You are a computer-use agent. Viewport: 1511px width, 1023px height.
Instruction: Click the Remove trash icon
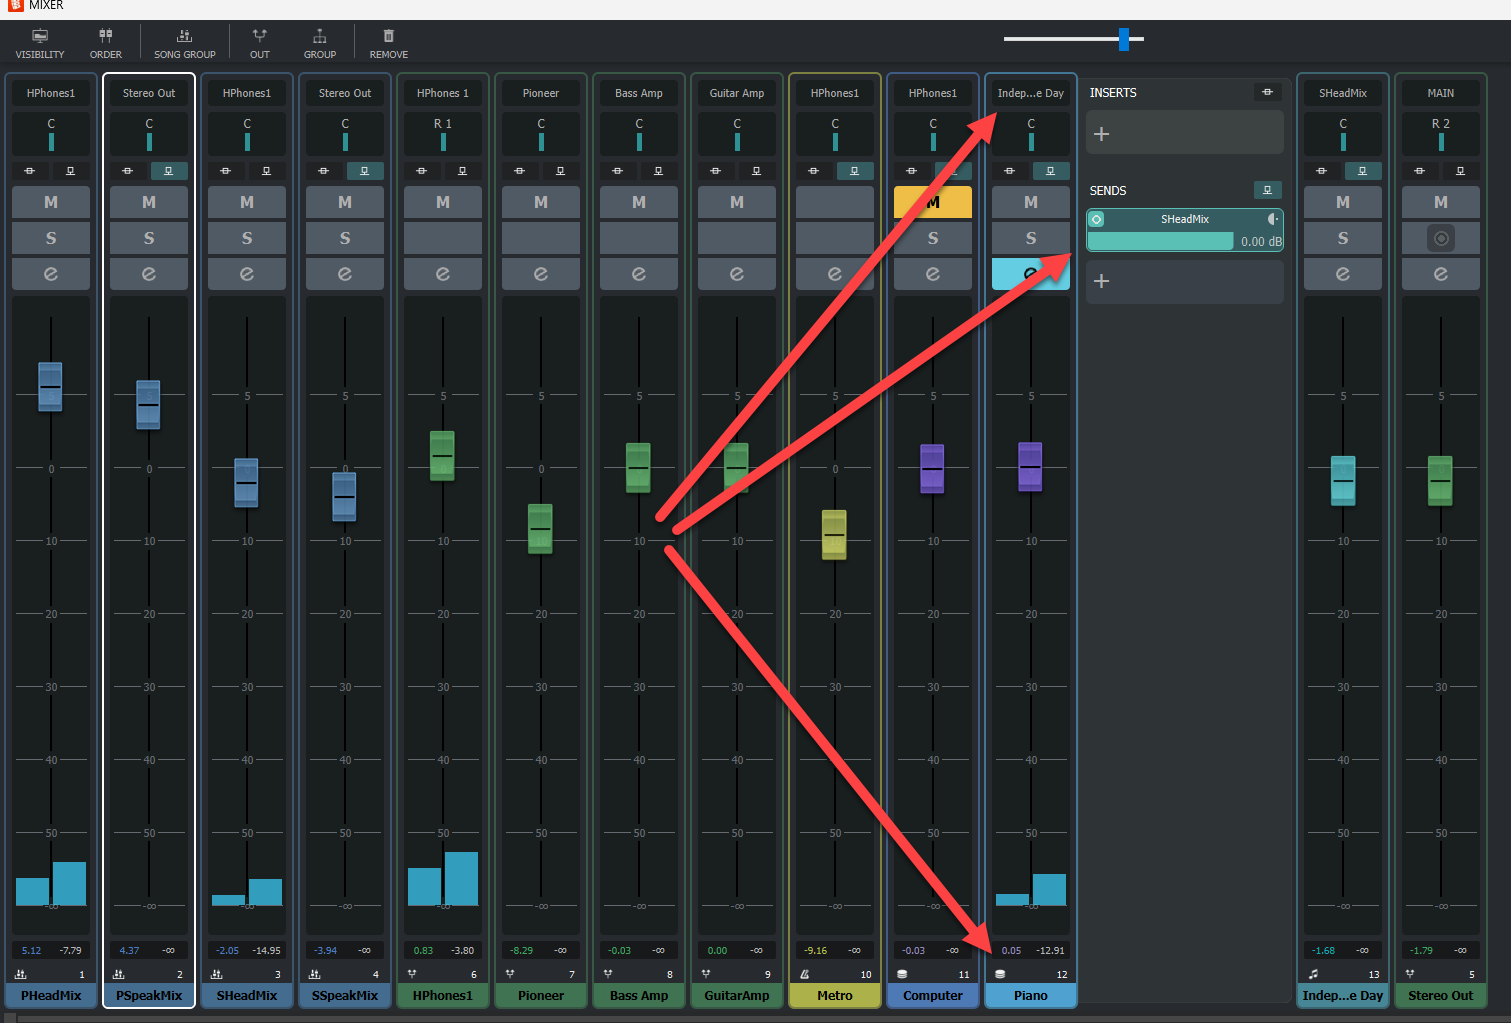coord(389,43)
